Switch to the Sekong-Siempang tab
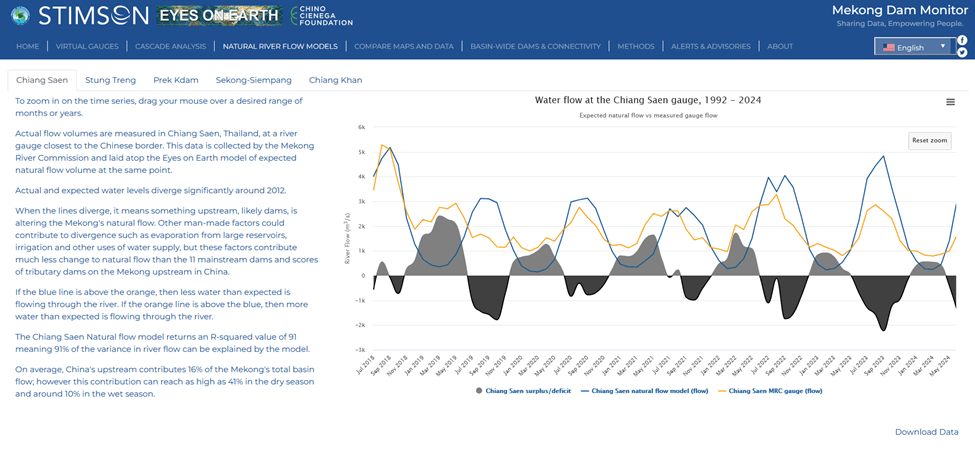 click(x=253, y=80)
